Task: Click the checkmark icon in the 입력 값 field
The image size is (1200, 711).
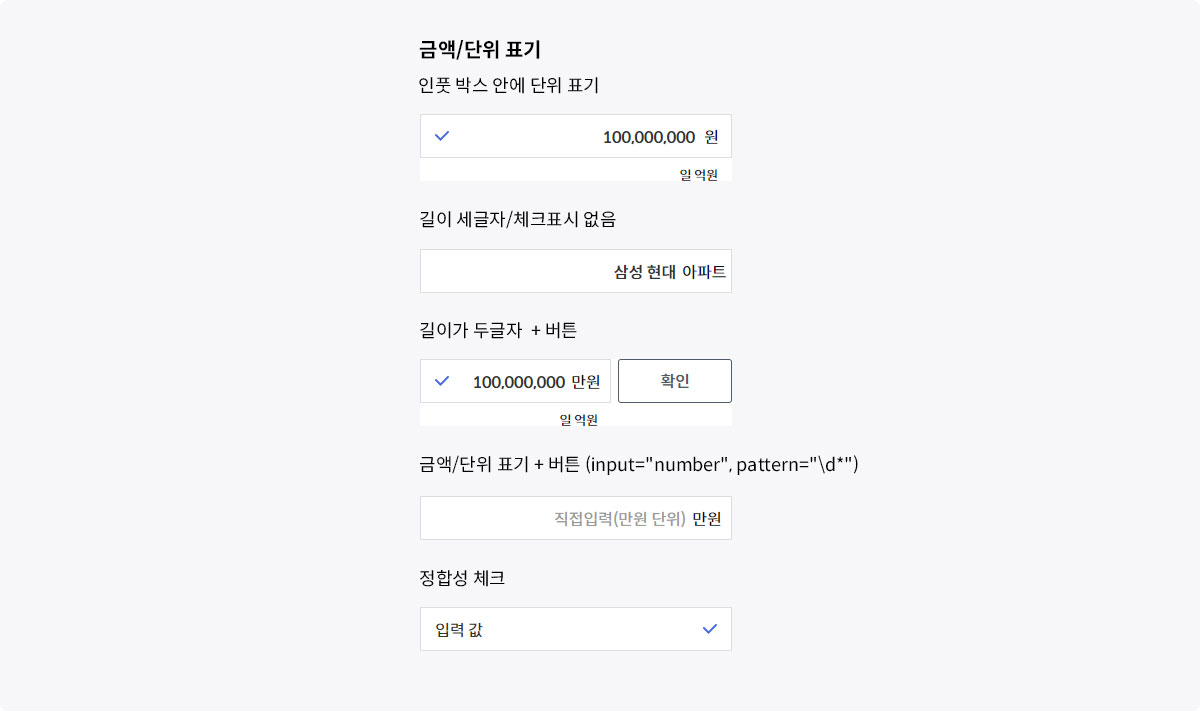Action: (x=710, y=629)
